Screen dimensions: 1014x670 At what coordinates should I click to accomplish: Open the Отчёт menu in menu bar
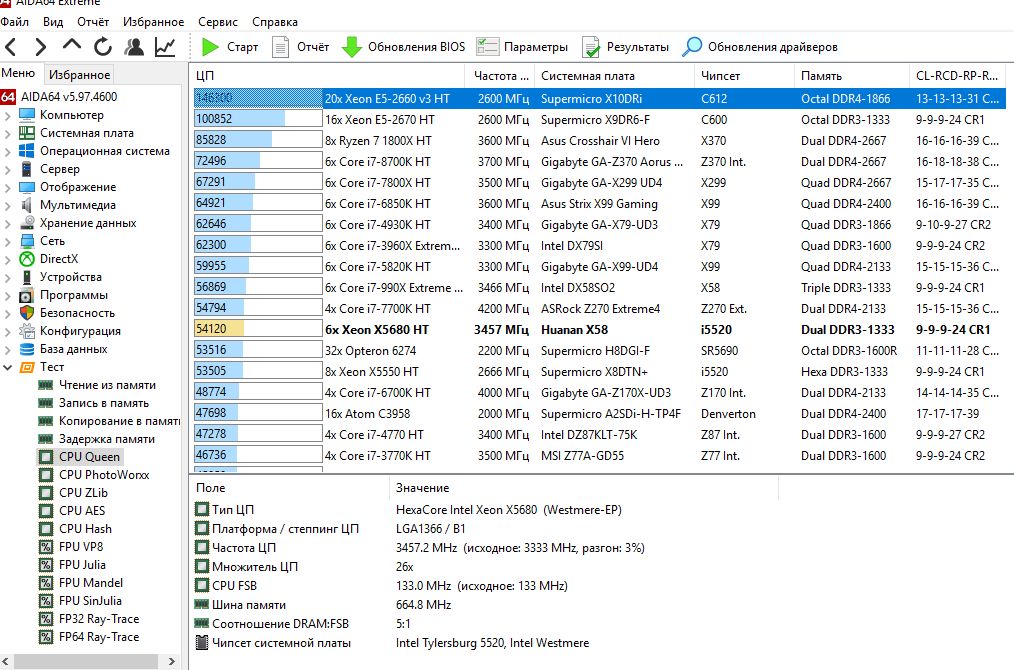[93, 21]
